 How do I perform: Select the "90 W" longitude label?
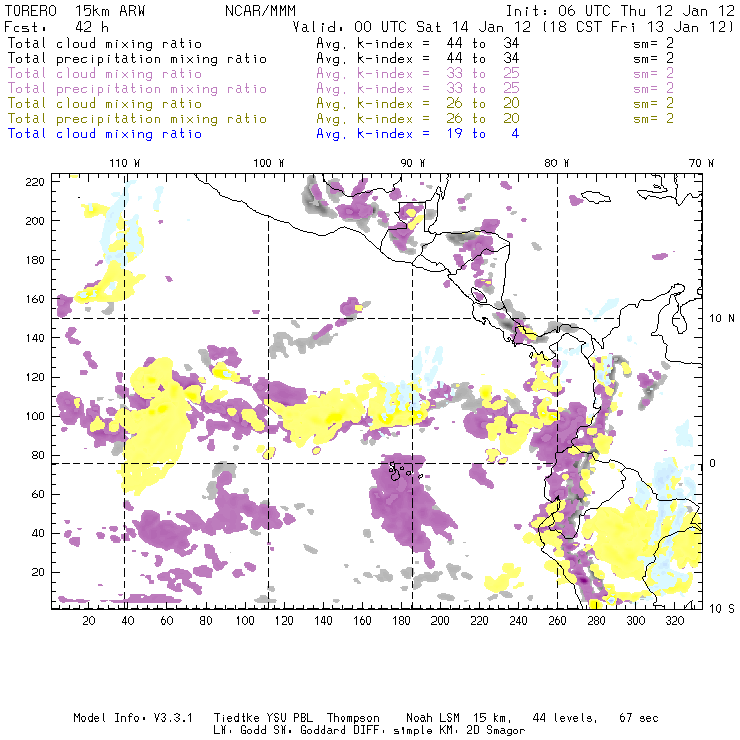coord(413,163)
